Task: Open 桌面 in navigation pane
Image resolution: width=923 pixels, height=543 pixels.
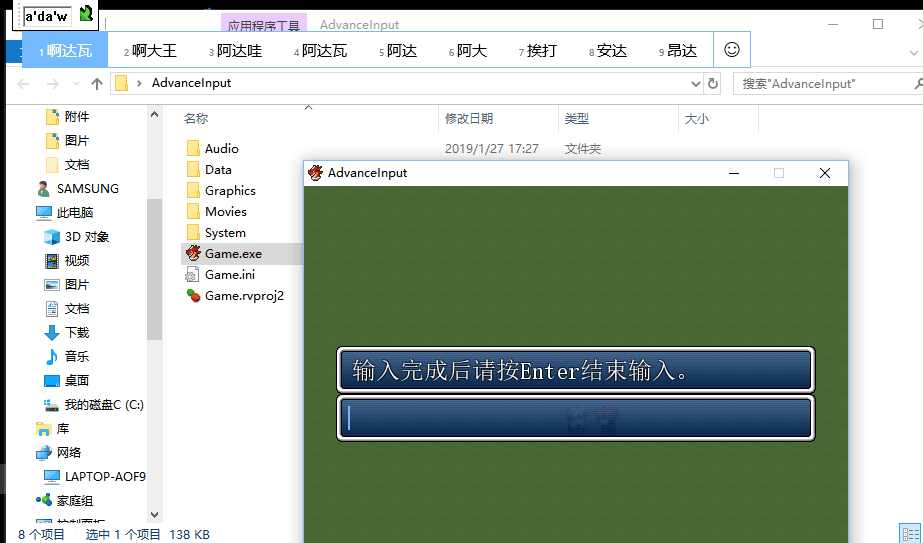Action: coord(77,380)
